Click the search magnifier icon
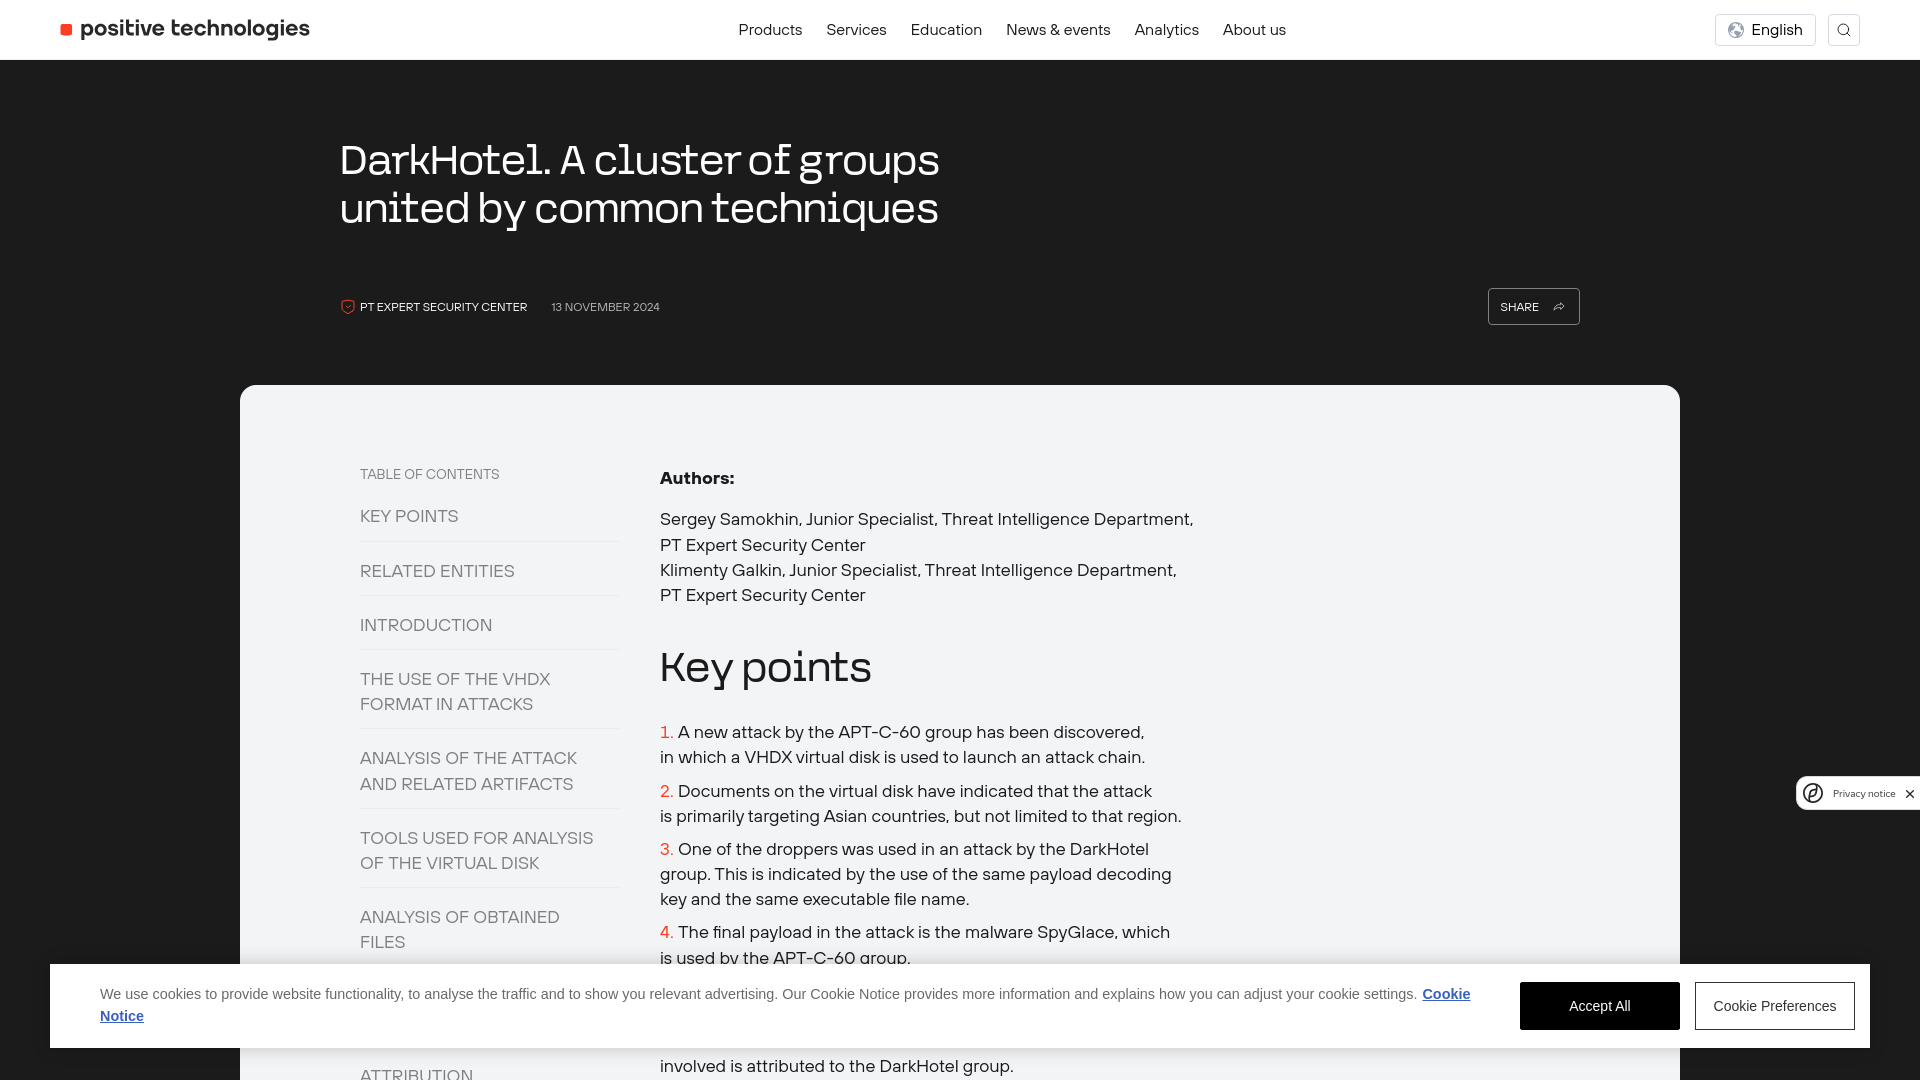The image size is (1920, 1080). pos(1844,29)
